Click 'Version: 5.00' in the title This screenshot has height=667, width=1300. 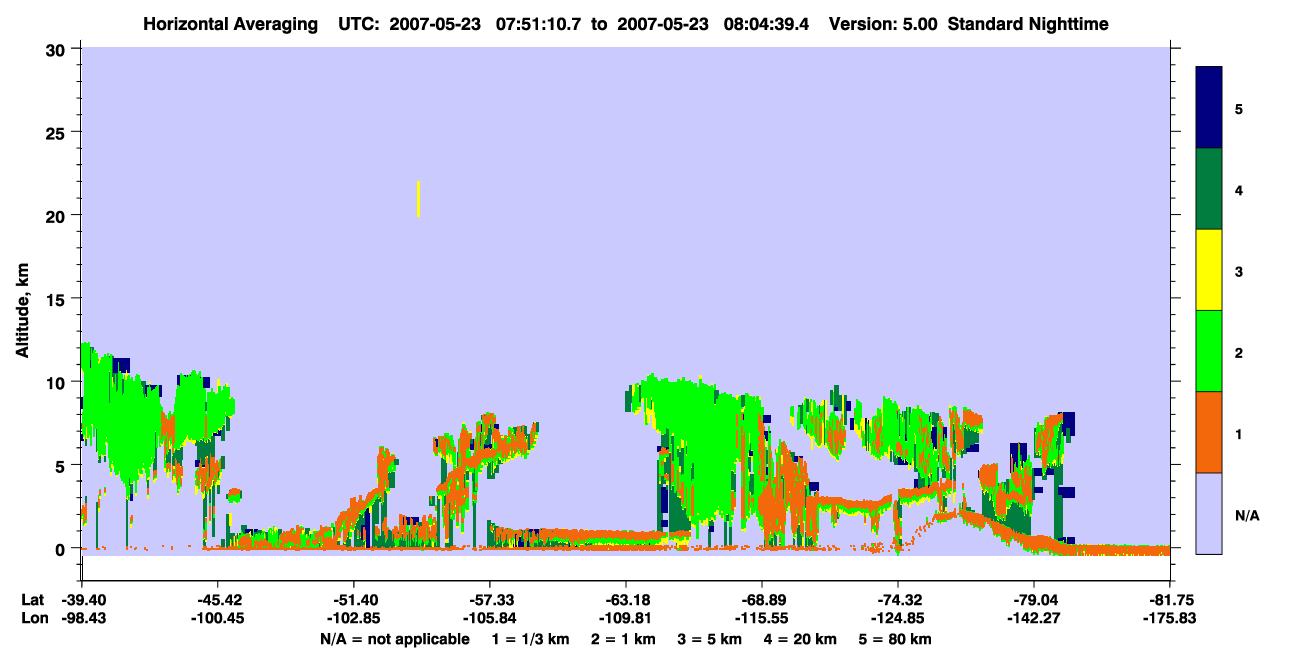coord(882,24)
